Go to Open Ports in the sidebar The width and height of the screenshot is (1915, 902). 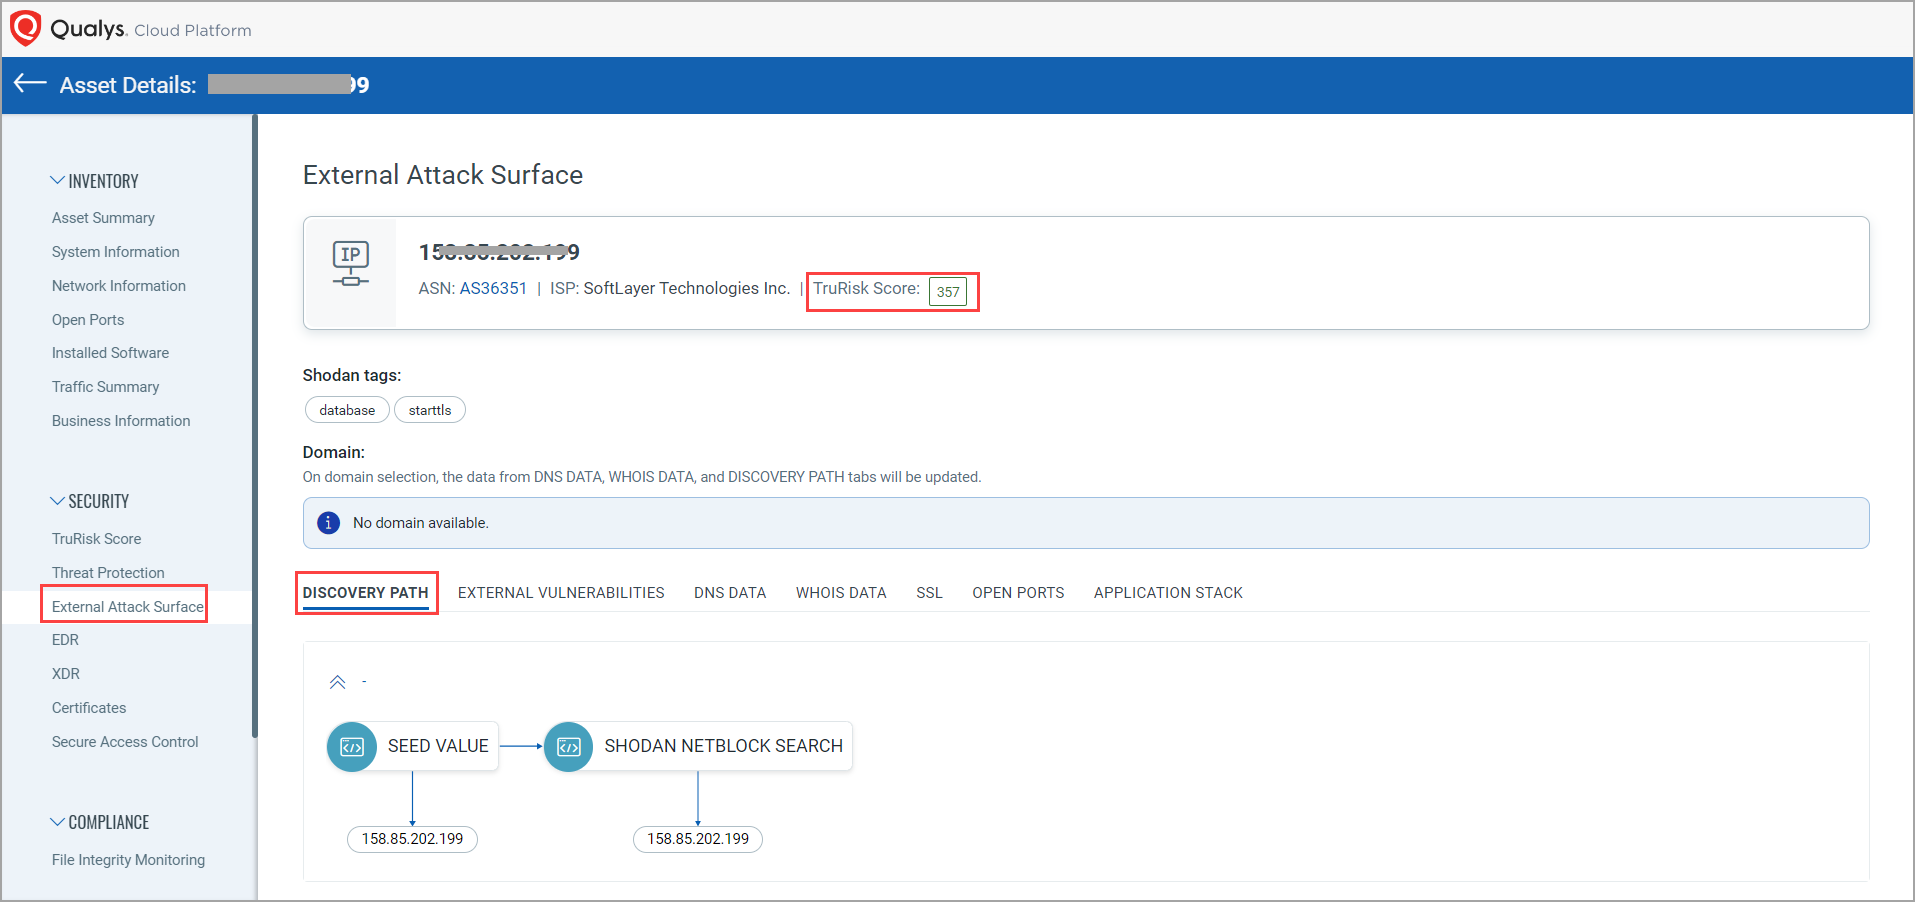(88, 320)
